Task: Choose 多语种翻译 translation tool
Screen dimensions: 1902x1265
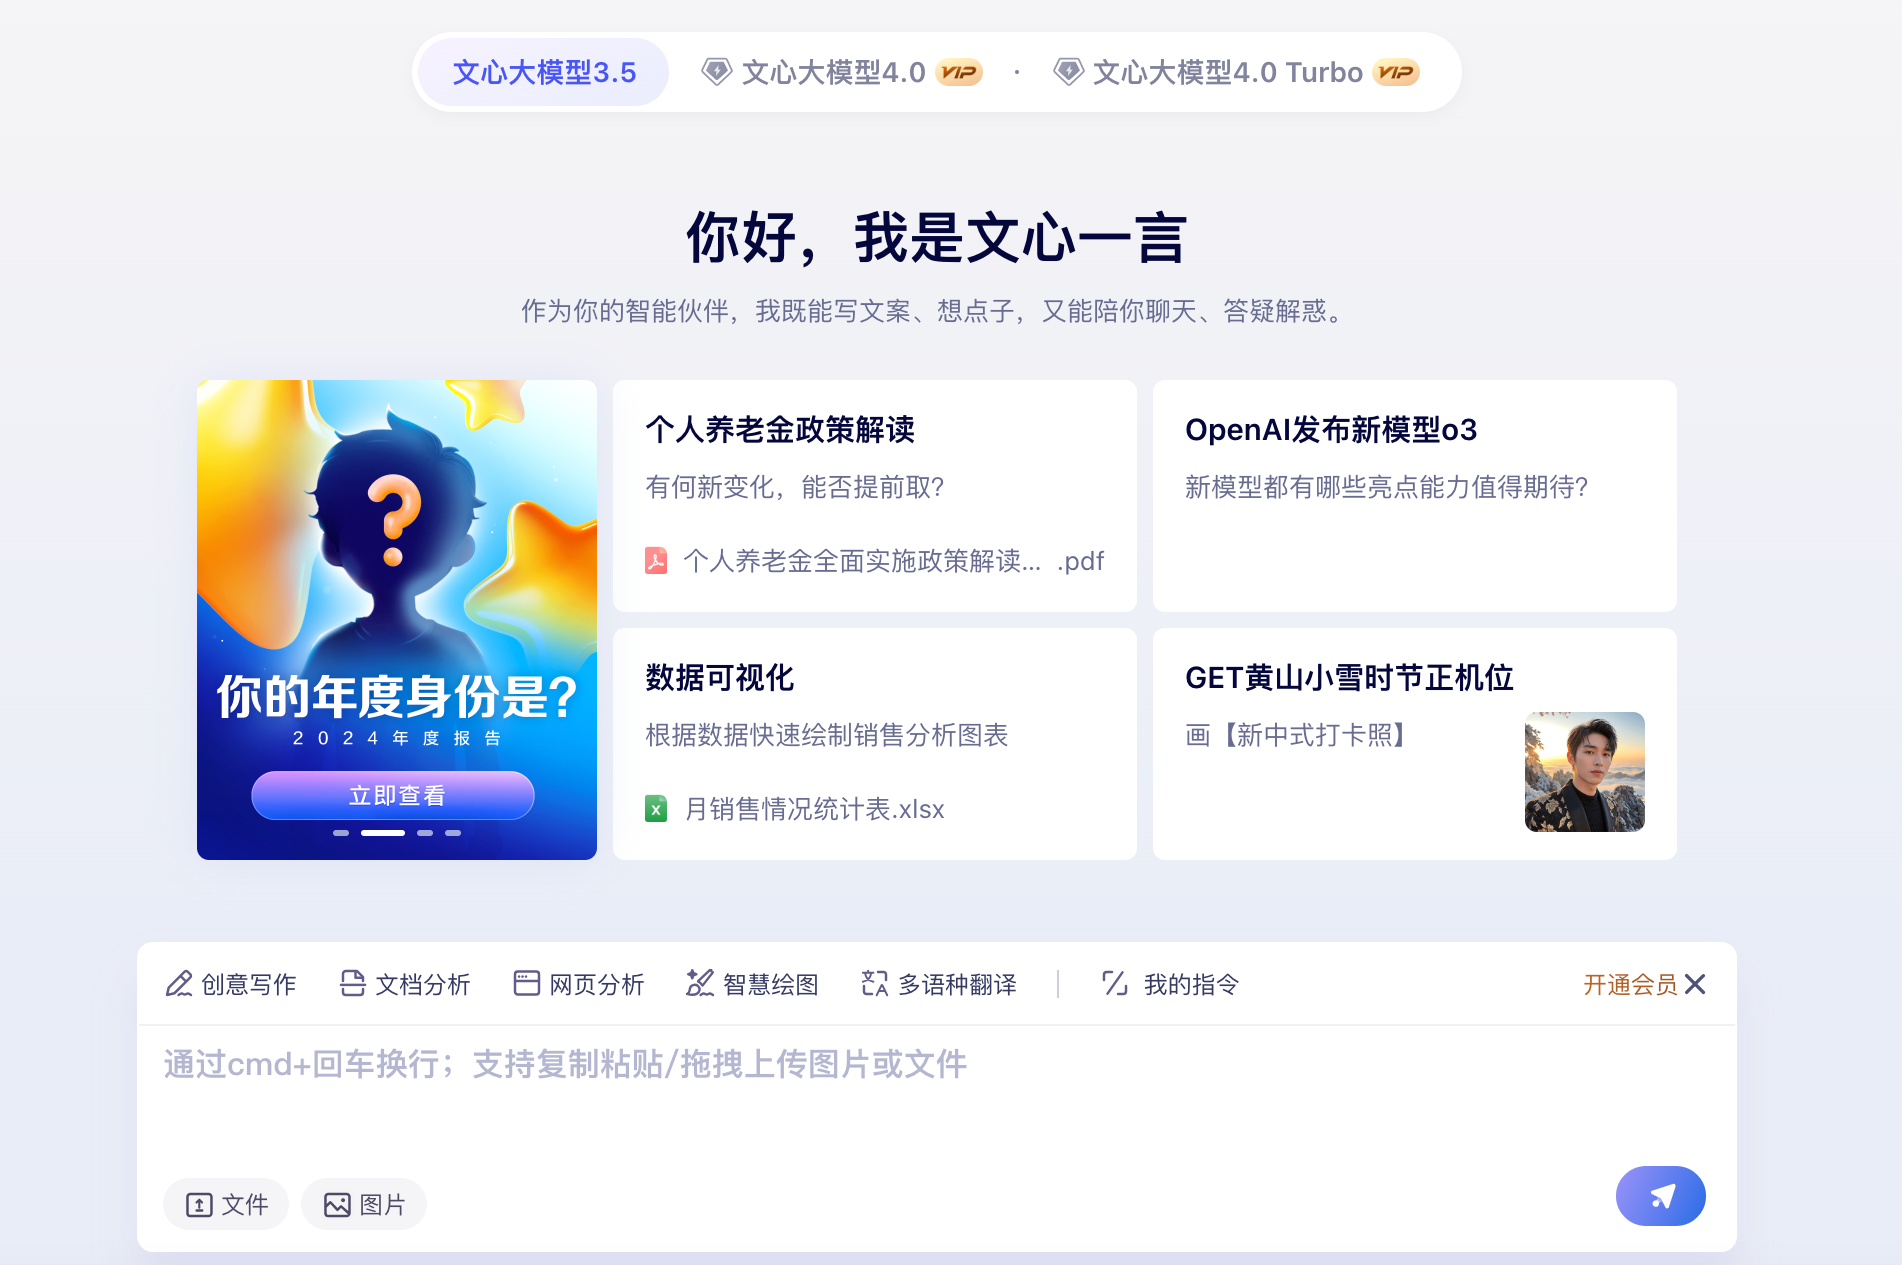Action: tap(939, 984)
